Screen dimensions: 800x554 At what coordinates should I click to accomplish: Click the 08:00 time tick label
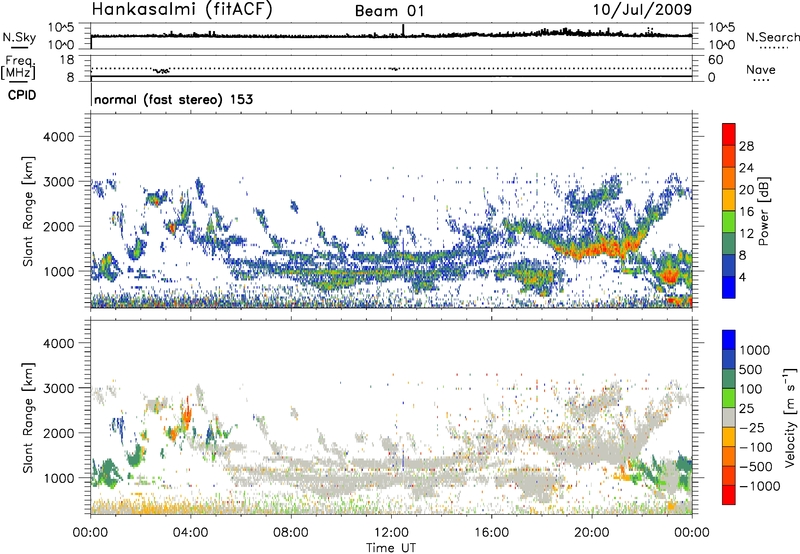click(x=291, y=533)
